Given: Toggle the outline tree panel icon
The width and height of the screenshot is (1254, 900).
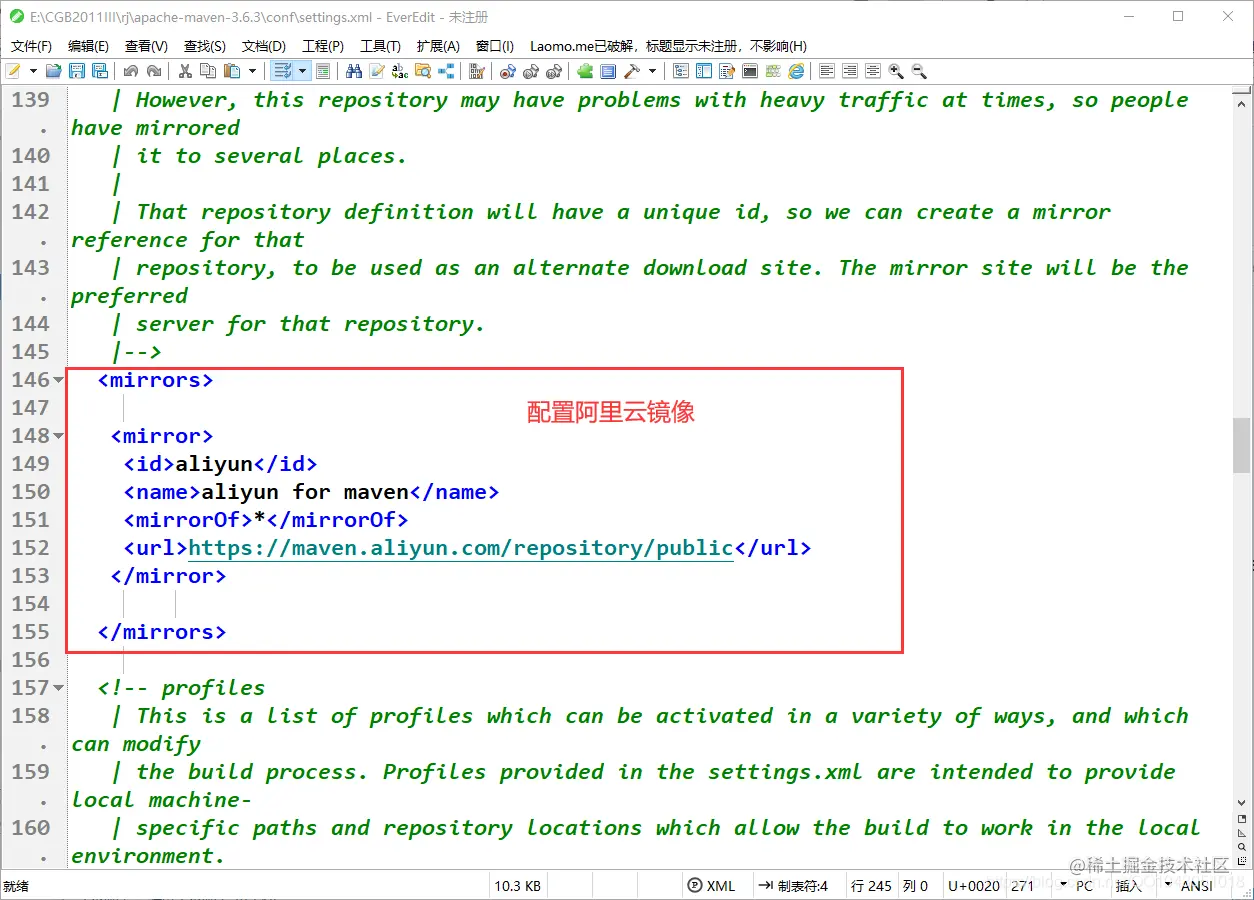Looking at the screenshot, I should [681, 71].
